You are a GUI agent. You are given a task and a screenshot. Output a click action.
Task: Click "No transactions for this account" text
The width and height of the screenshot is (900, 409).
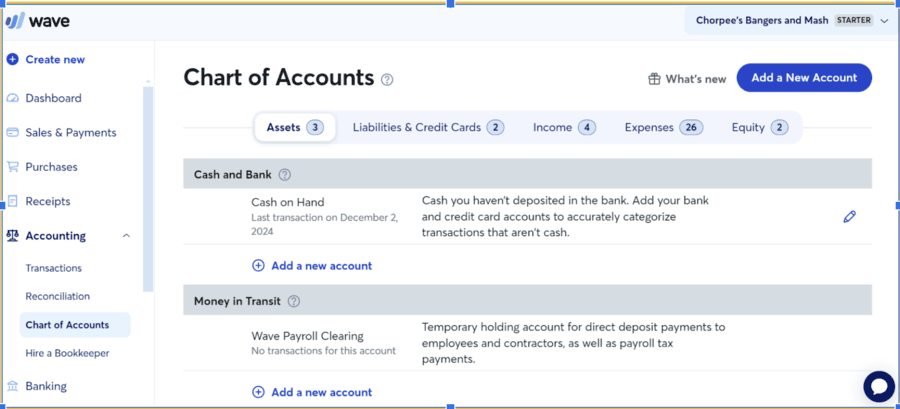click(324, 350)
